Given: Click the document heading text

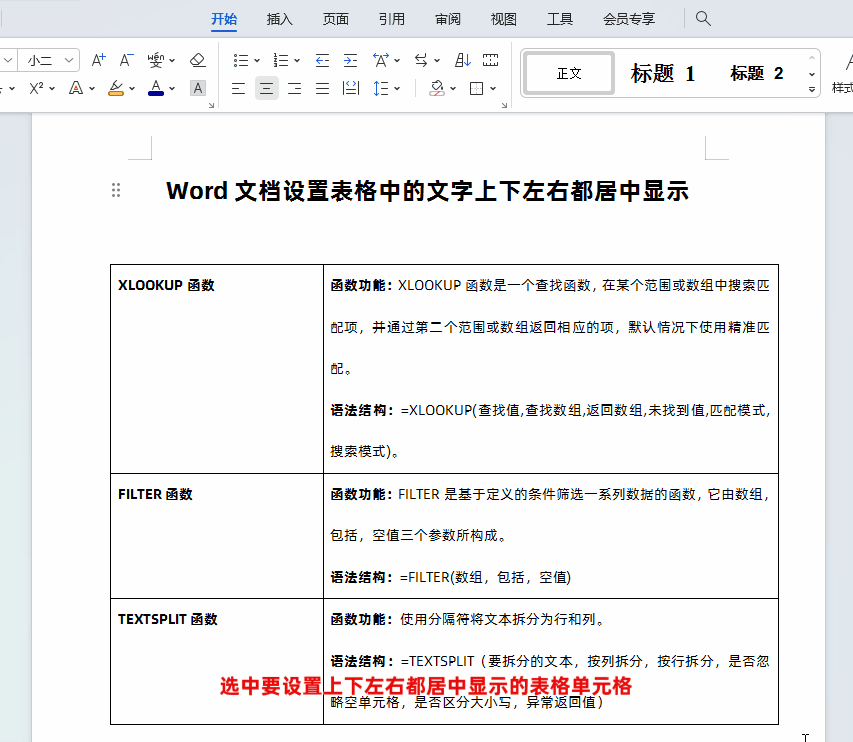Looking at the screenshot, I should pos(427,191).
